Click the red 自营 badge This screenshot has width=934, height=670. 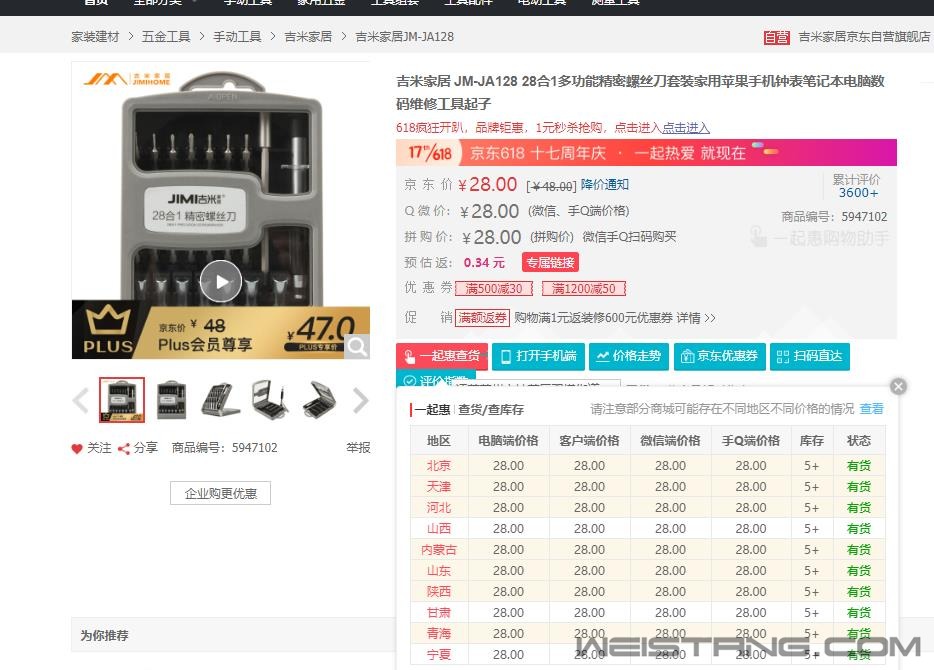pos(777,38)
